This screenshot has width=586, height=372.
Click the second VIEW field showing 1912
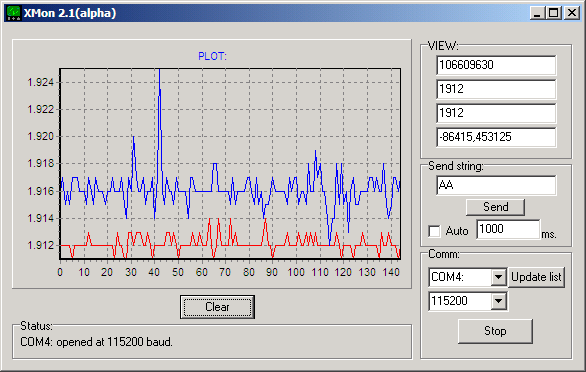(x=496, y=89)
